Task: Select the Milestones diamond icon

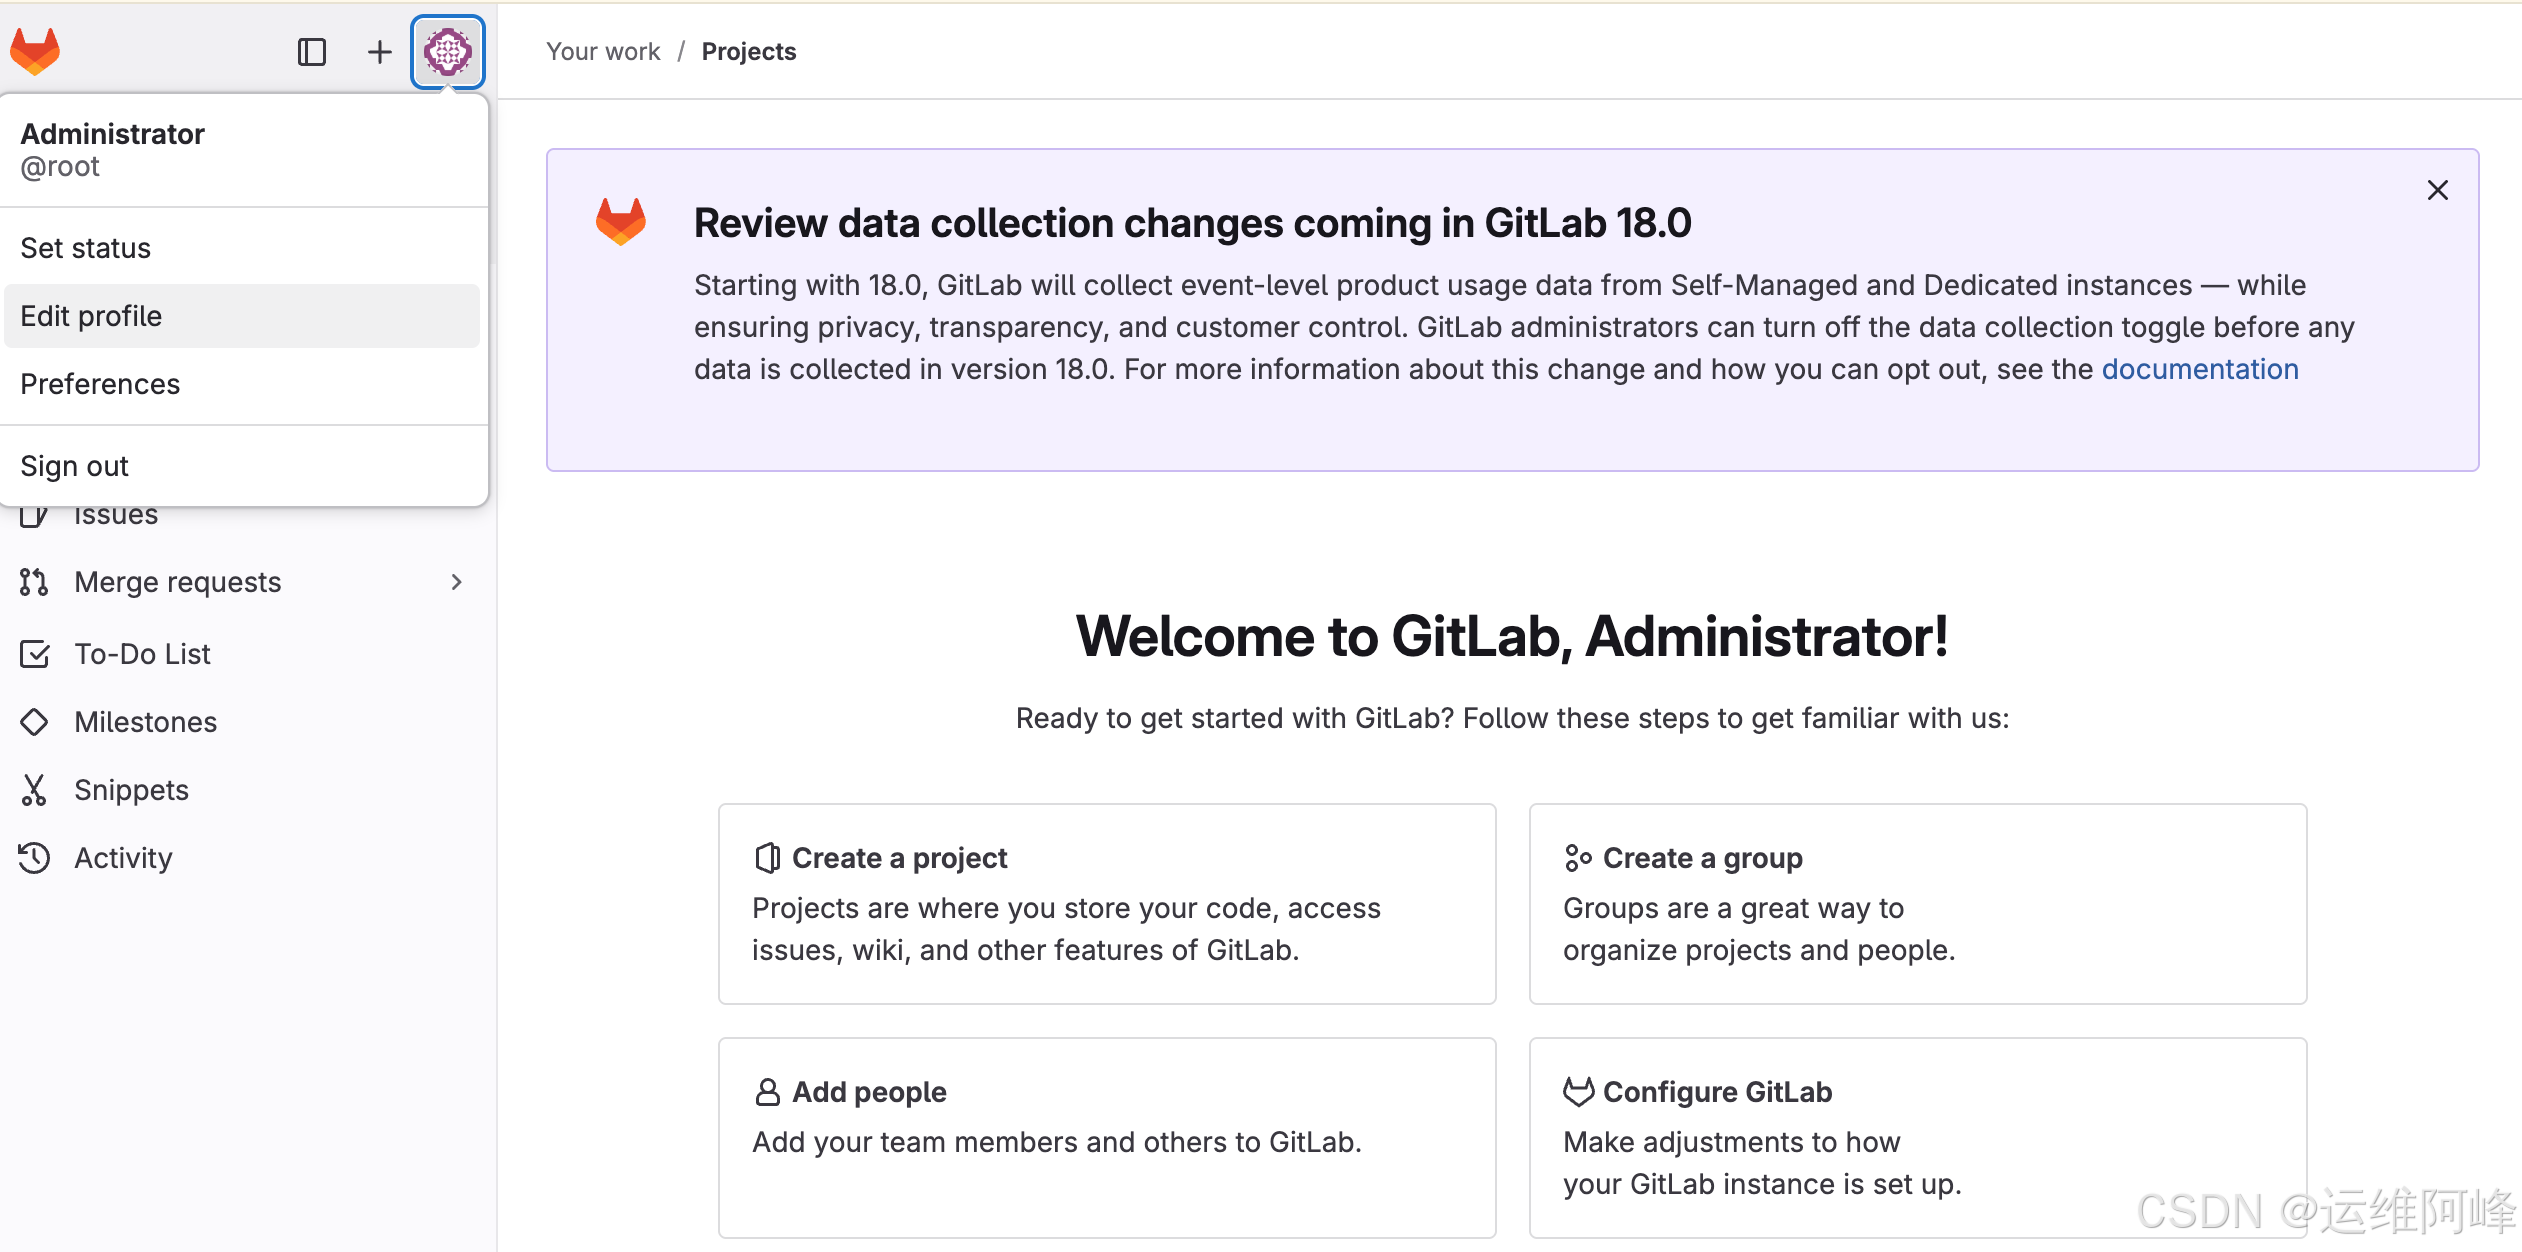Action: [x=35, y=721]
